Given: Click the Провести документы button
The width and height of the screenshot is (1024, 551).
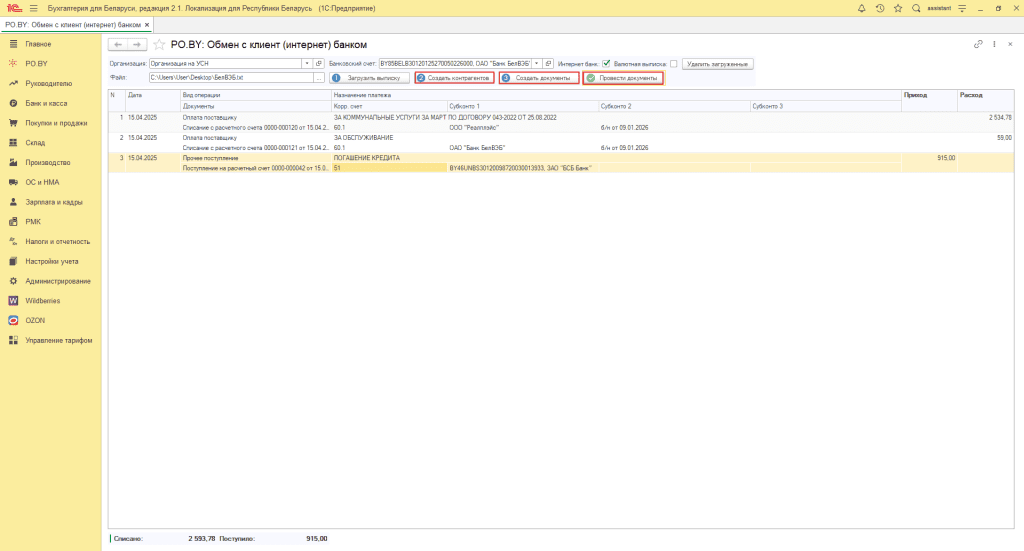Looking at the screenshot, I should pos(622,78).
